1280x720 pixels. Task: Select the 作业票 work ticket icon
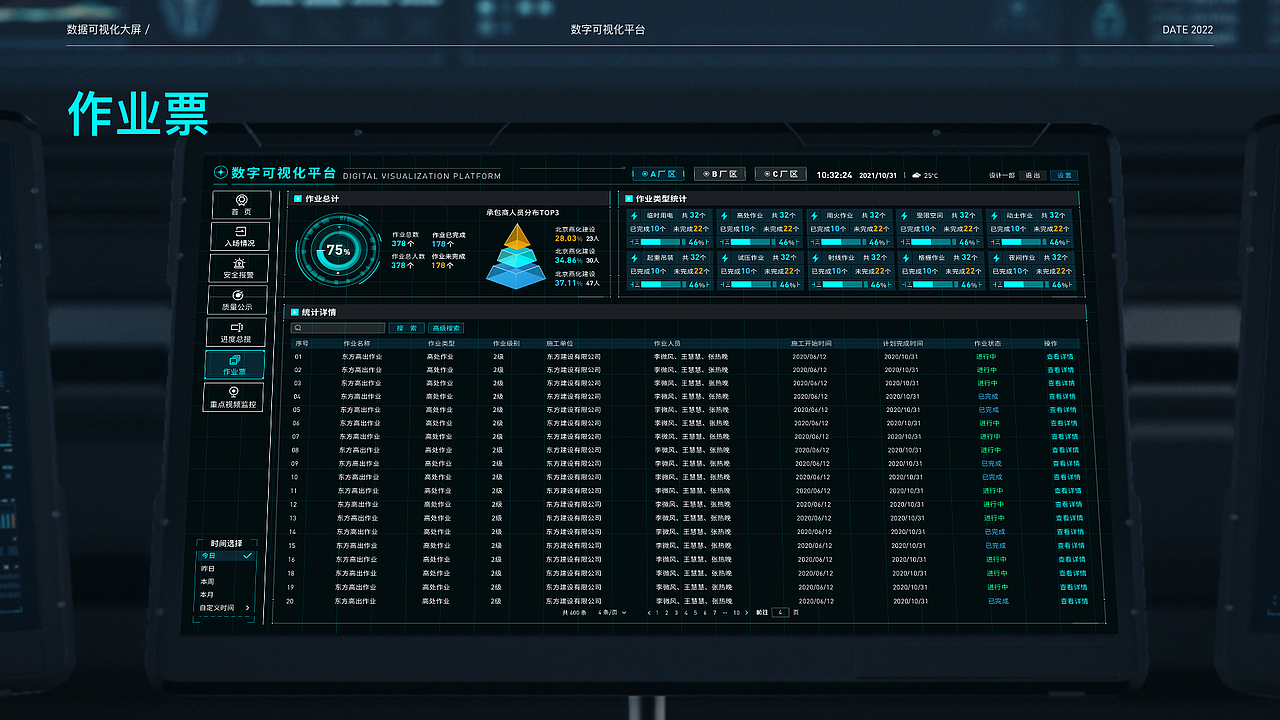click(235, 360)
